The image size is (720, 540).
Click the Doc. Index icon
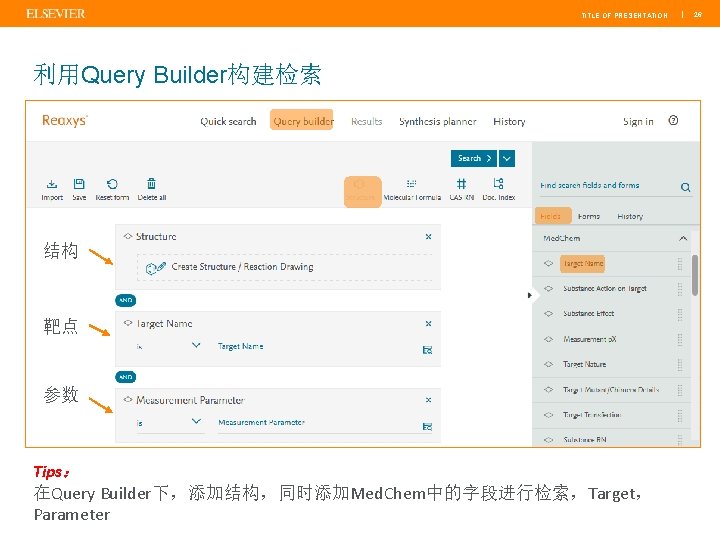(x=498, y=184)
